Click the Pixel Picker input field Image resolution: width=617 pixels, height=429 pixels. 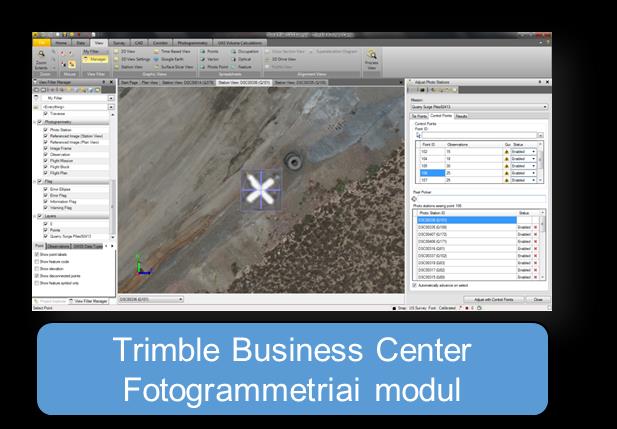(481, 199)
